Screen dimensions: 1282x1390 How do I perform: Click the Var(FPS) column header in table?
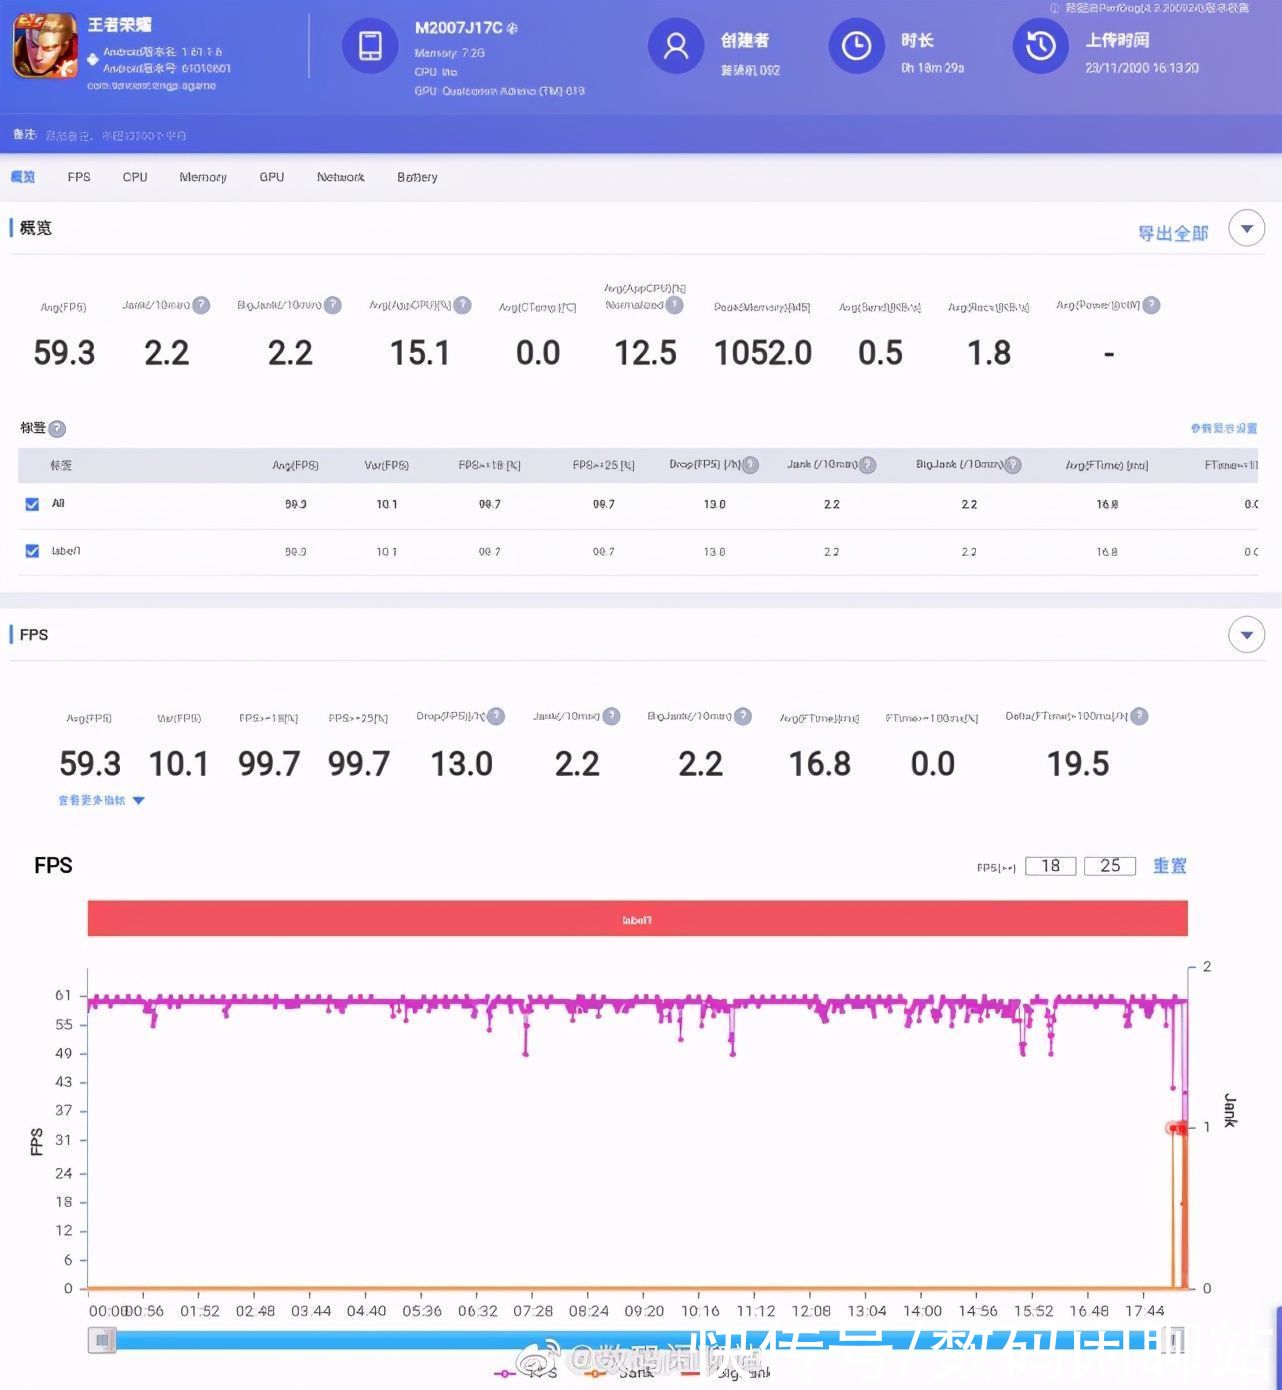point(387,465)
